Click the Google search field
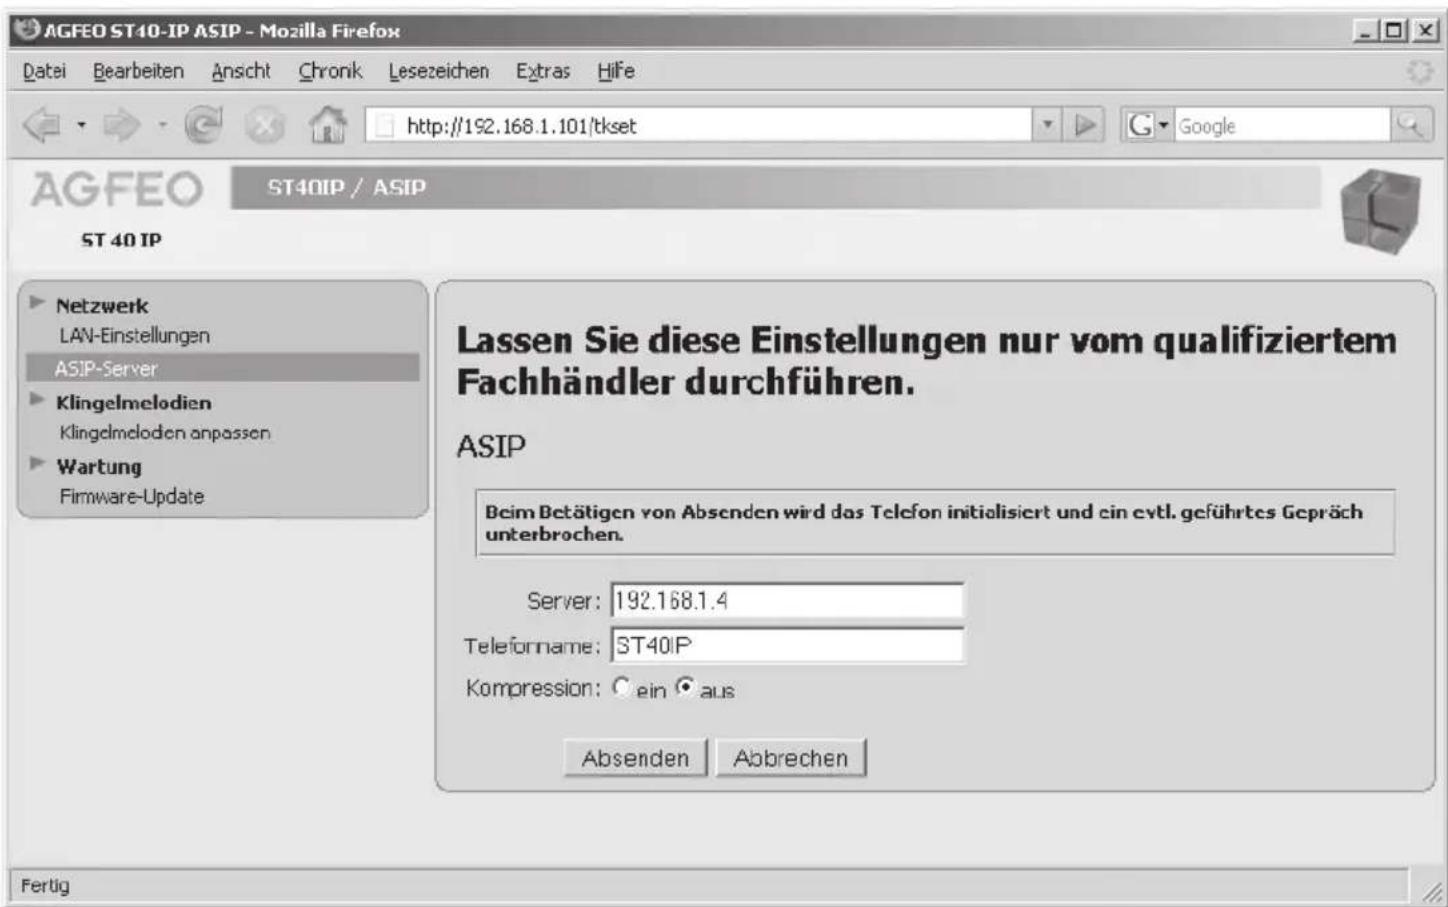 1282,126
